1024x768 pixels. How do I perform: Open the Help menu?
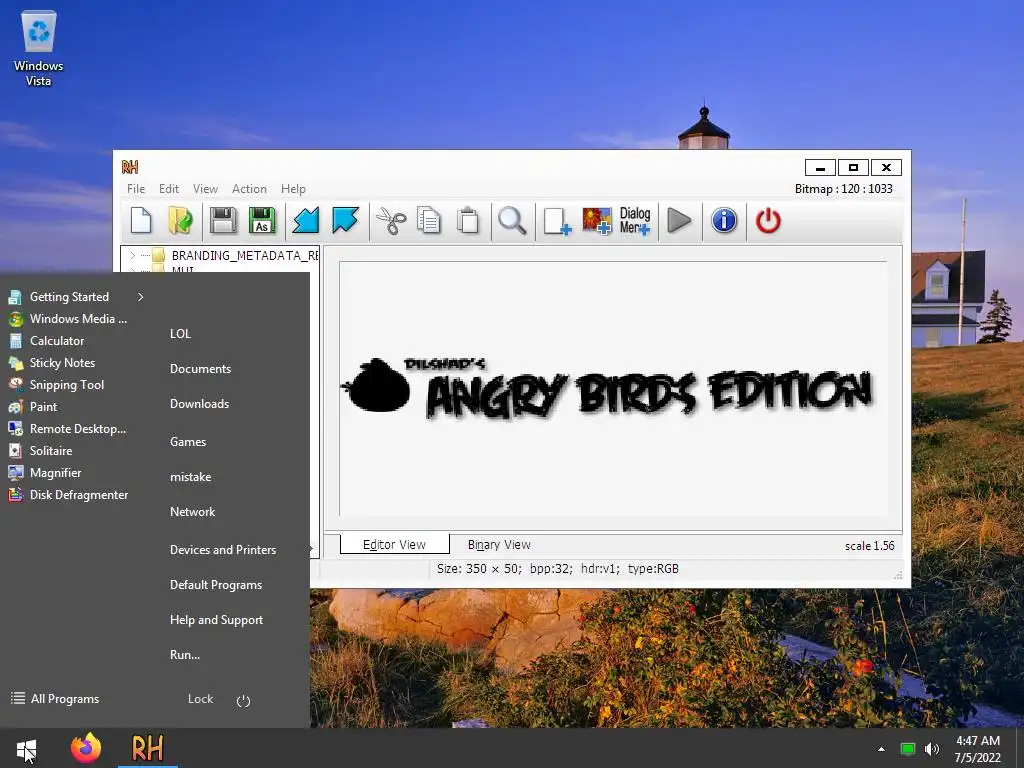293,189
